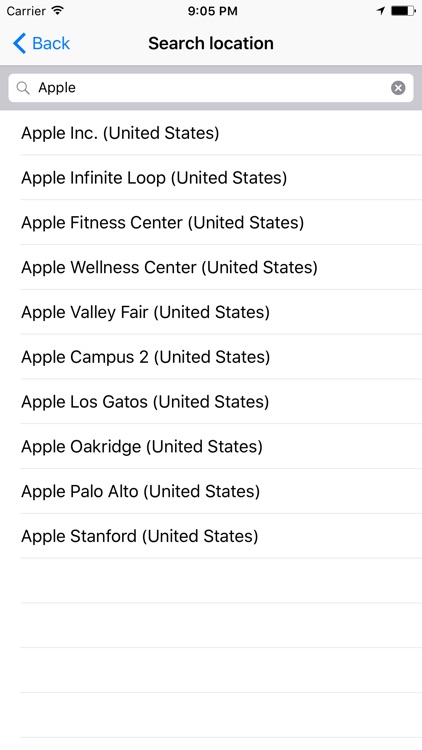Tap the battery indicator icon
This screenshot has height=750, width=422.
point(403,11)
